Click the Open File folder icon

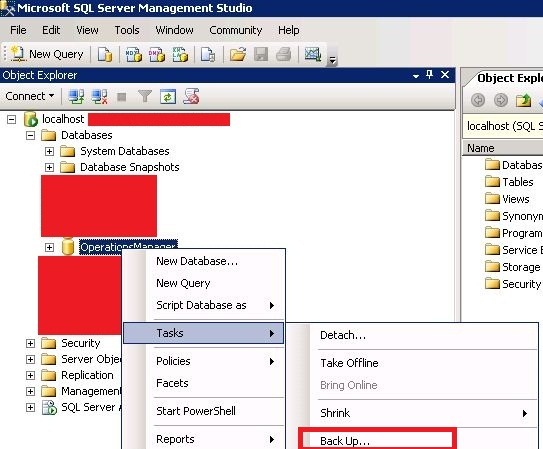[238, 54]
